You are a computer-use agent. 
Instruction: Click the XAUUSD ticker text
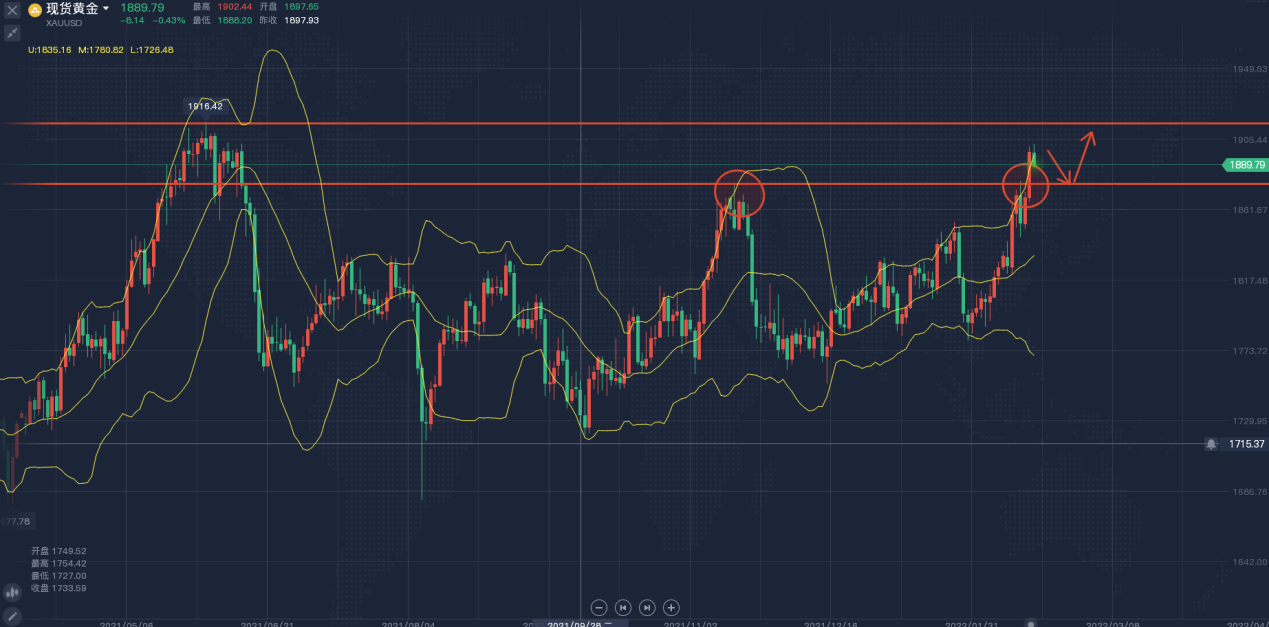point(63,22)
